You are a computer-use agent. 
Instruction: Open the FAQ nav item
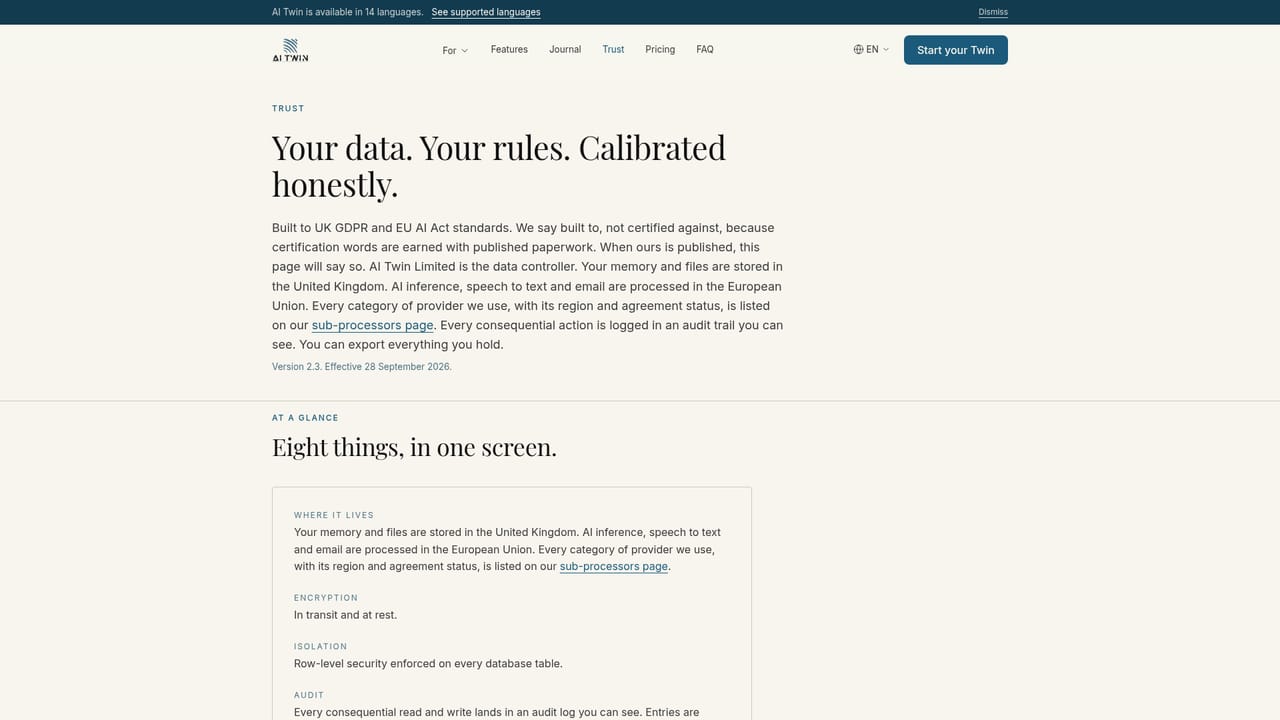(705, 49)
